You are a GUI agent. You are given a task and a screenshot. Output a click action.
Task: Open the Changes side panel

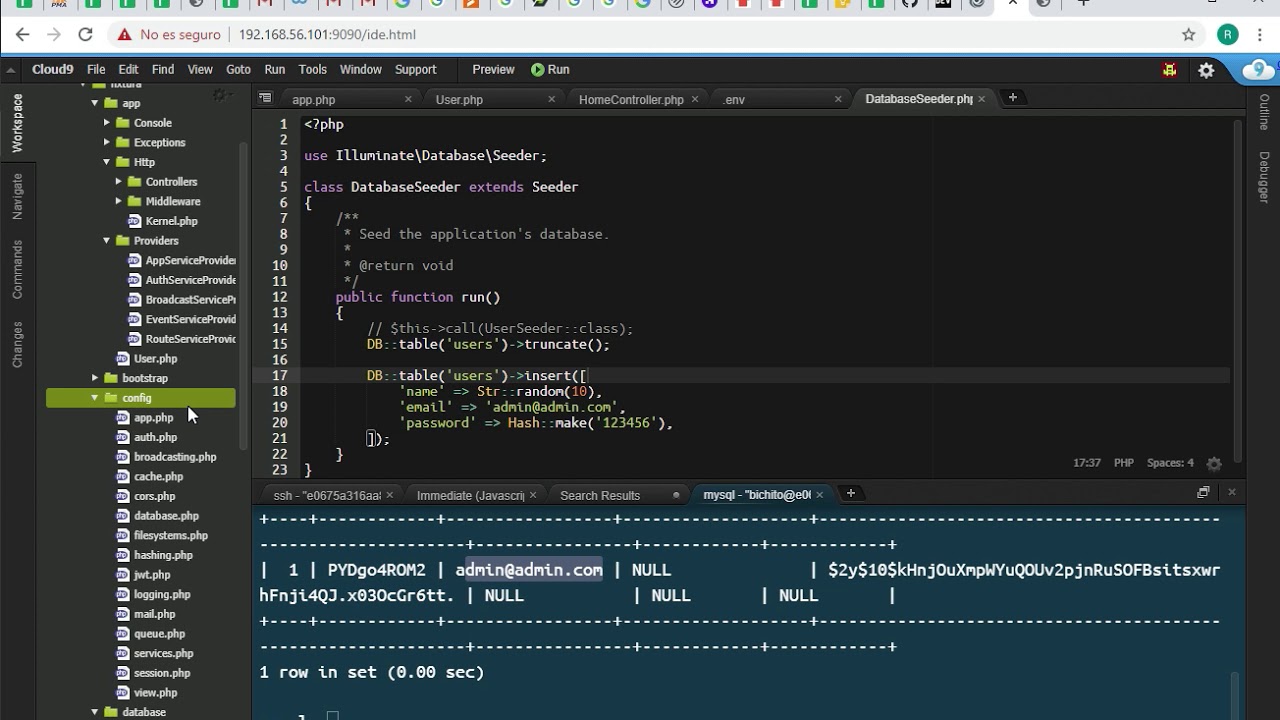click(x=17, y=344)
